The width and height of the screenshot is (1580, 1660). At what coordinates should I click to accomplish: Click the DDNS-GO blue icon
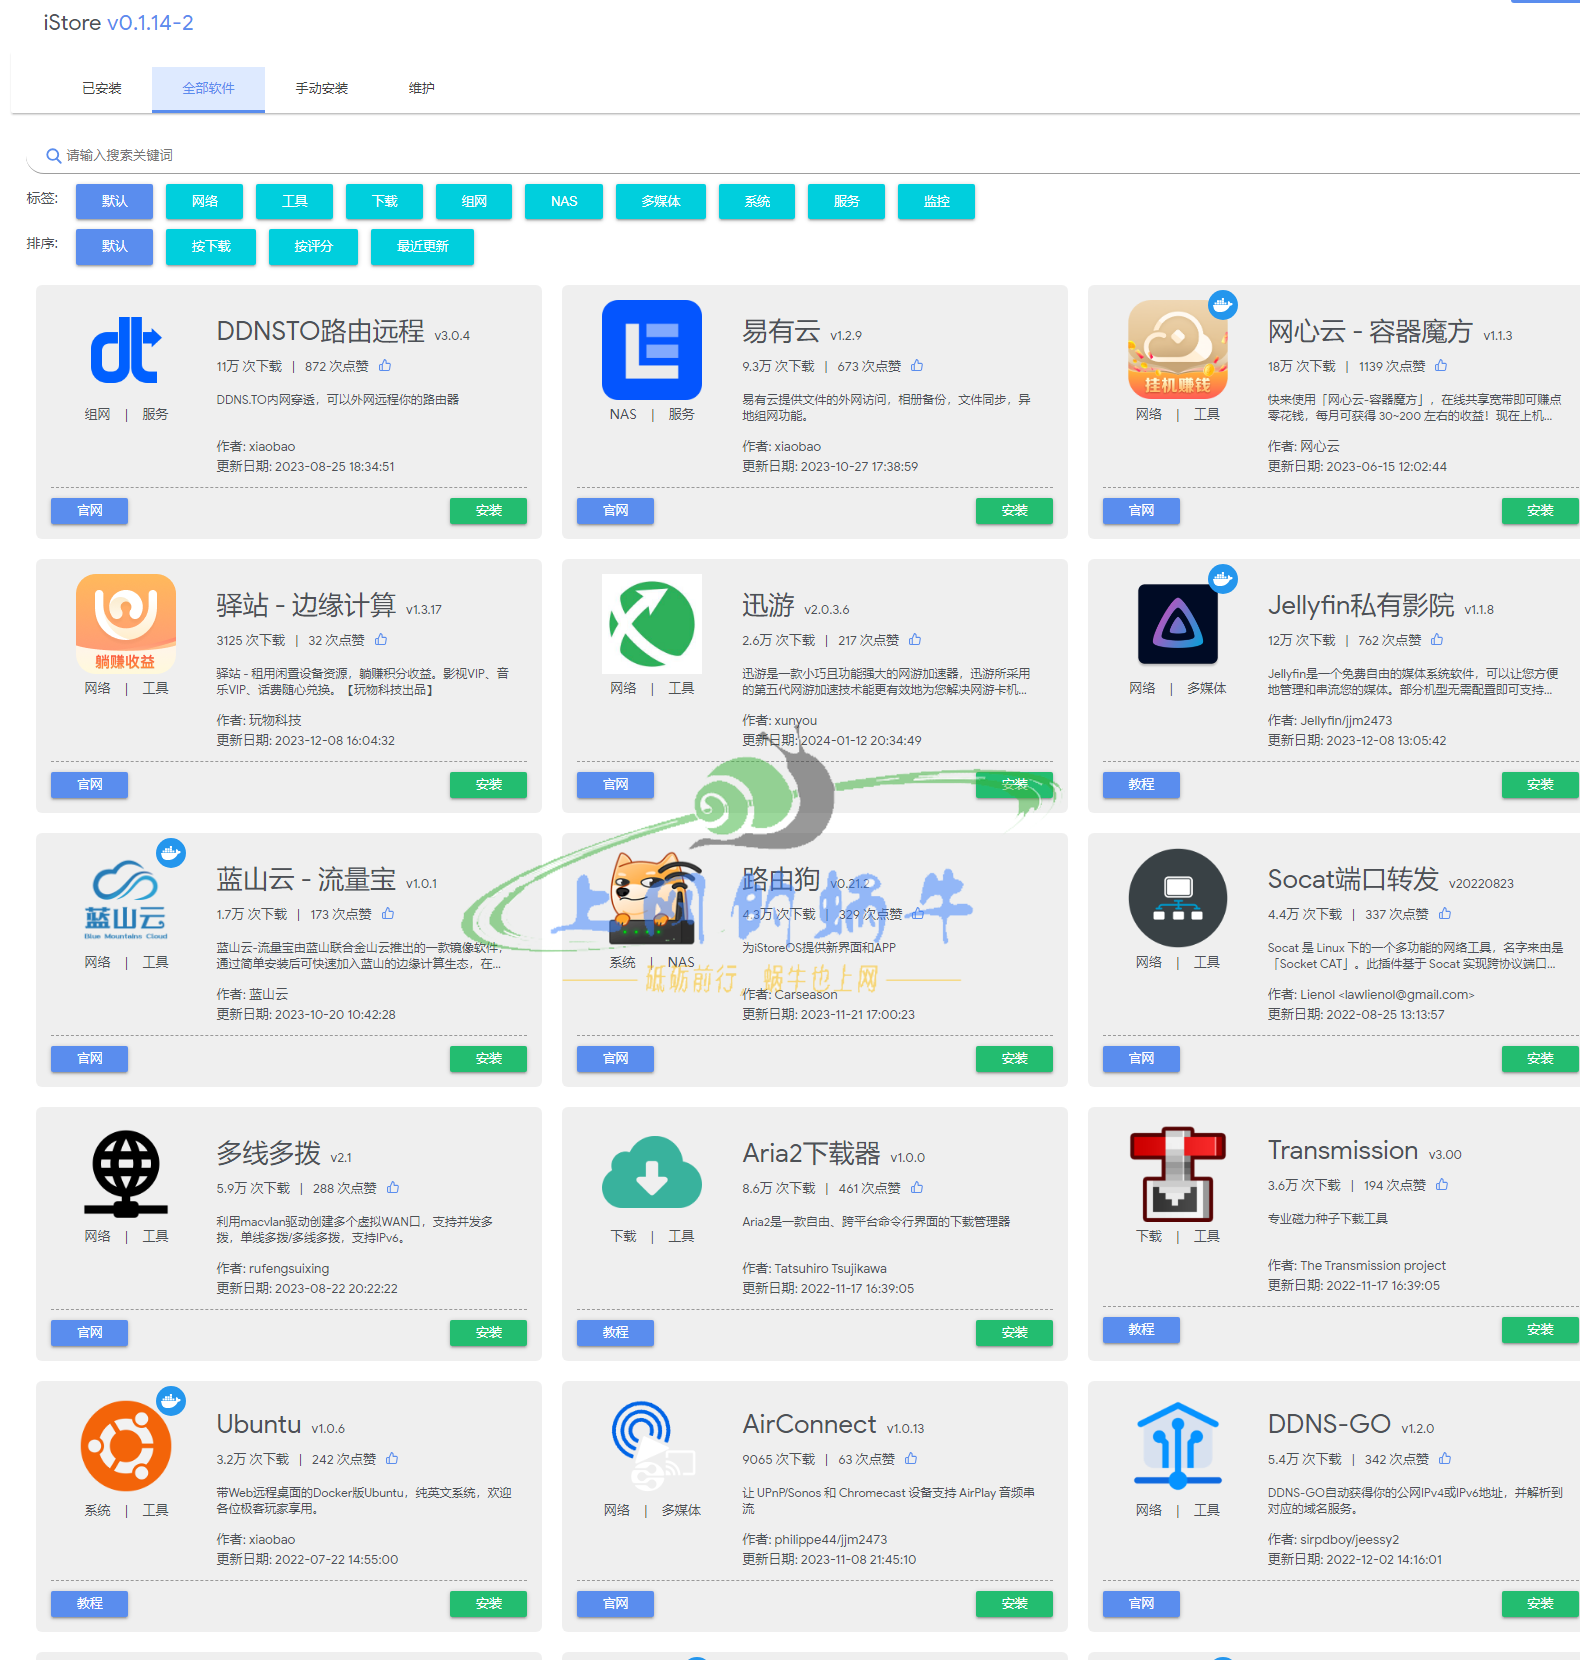[x=1178, y=1446]
